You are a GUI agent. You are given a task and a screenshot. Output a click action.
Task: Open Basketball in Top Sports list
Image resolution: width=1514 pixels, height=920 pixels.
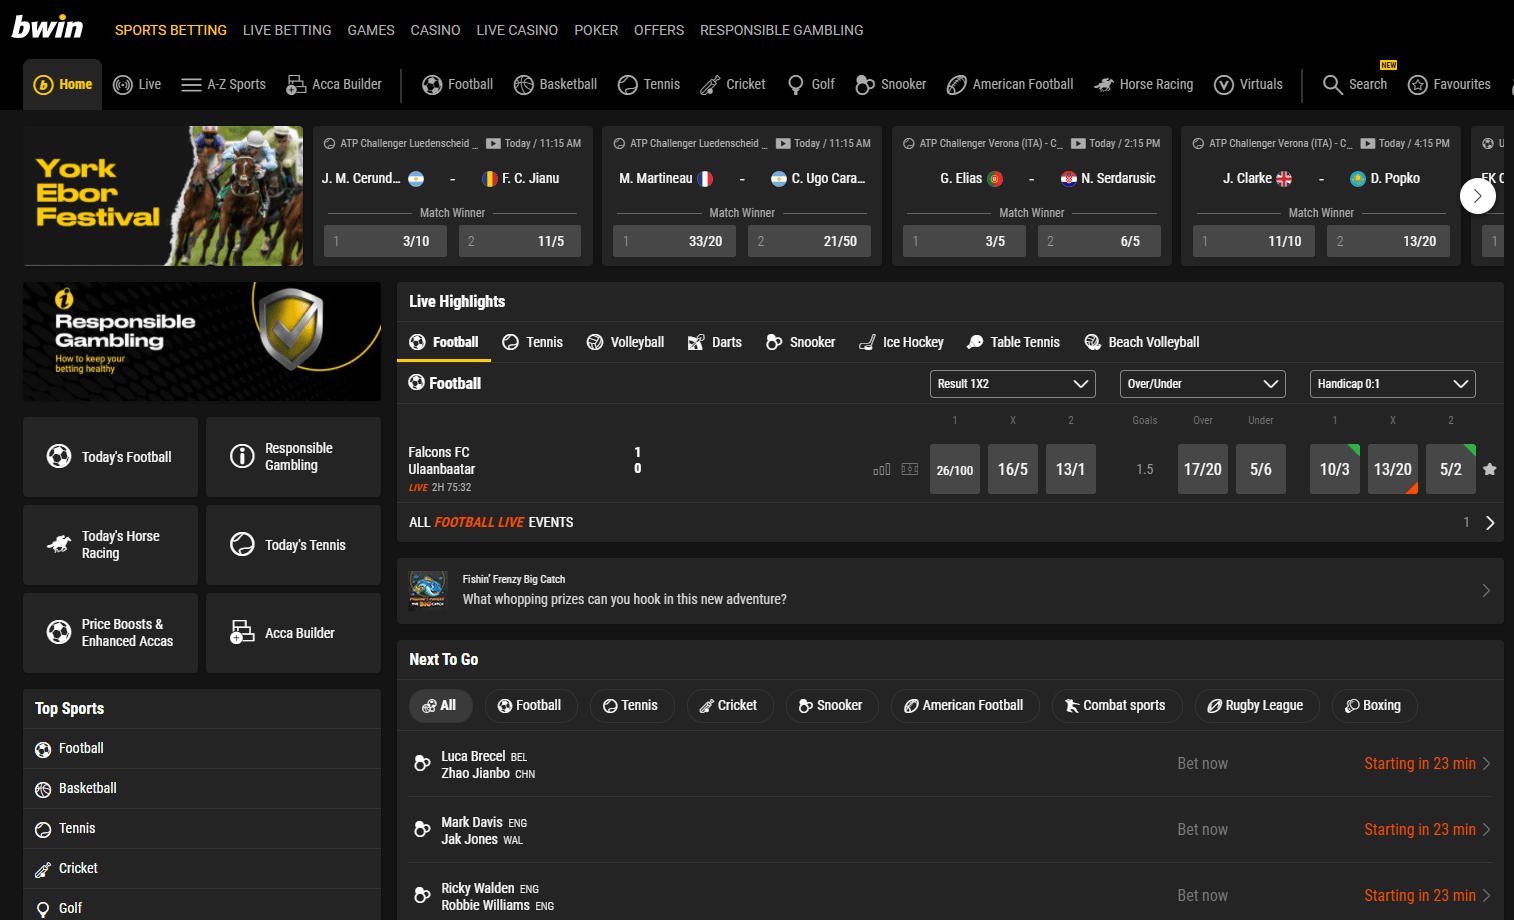[202, 789]
